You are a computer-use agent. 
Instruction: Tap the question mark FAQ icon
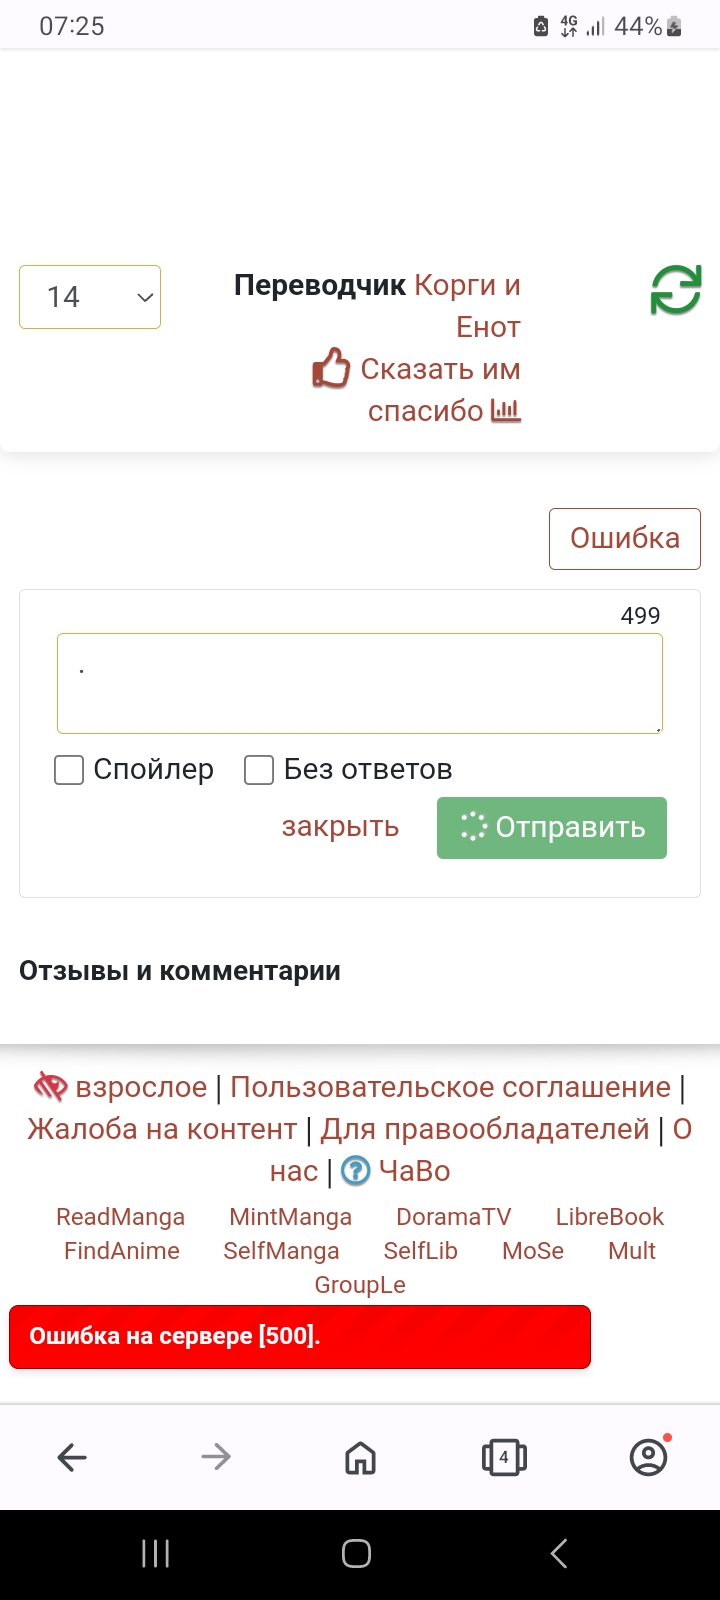tap(355, 1170)
